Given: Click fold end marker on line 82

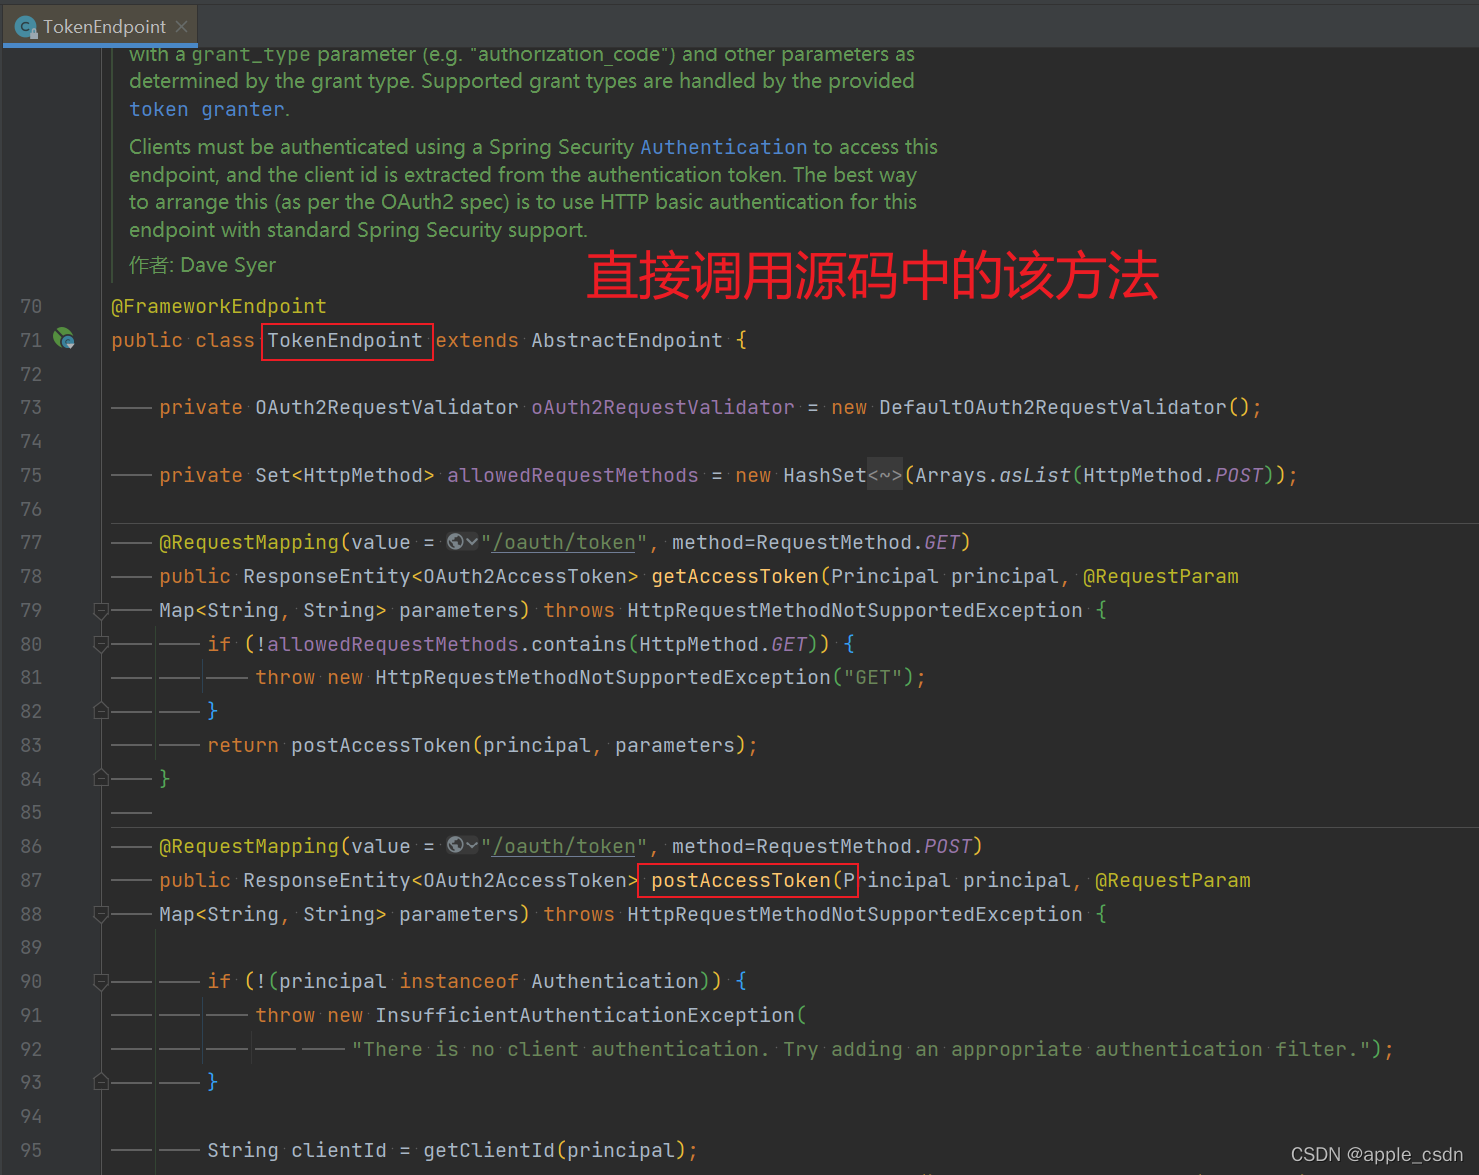Looking at the screenshot, I should coord(101,711).
